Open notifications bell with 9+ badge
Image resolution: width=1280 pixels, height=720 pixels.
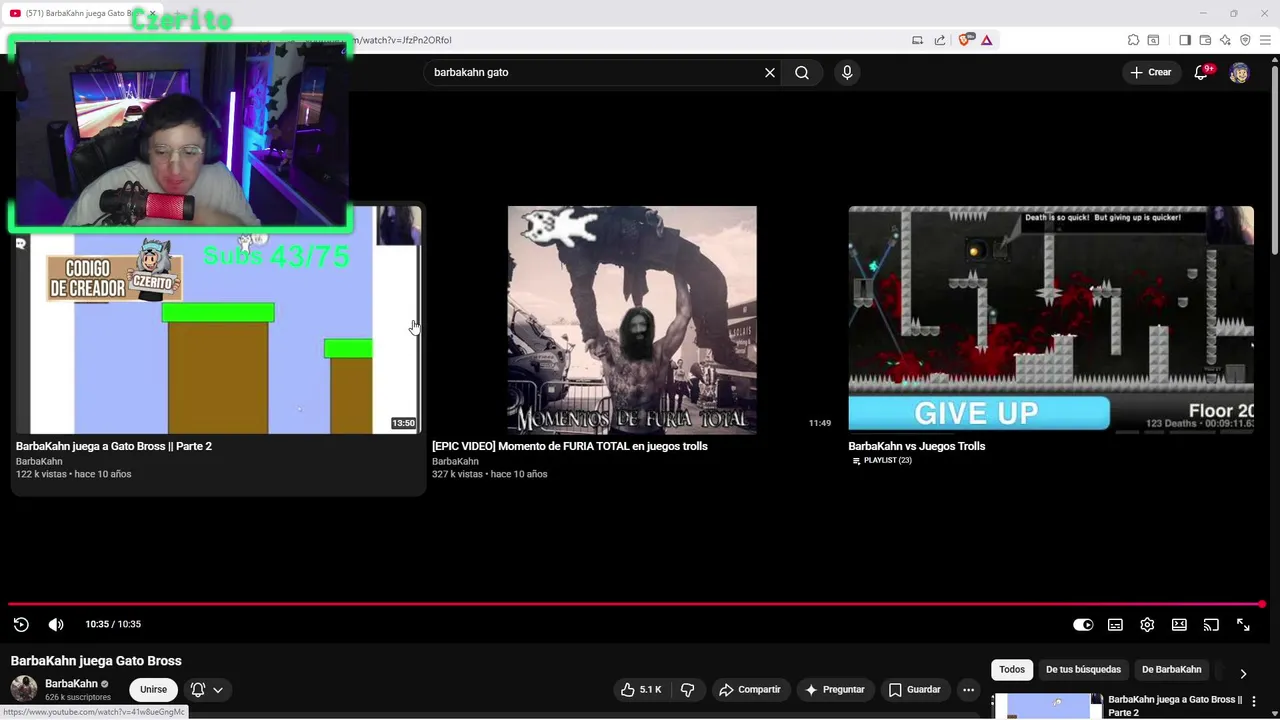(x=1203, y=72)
